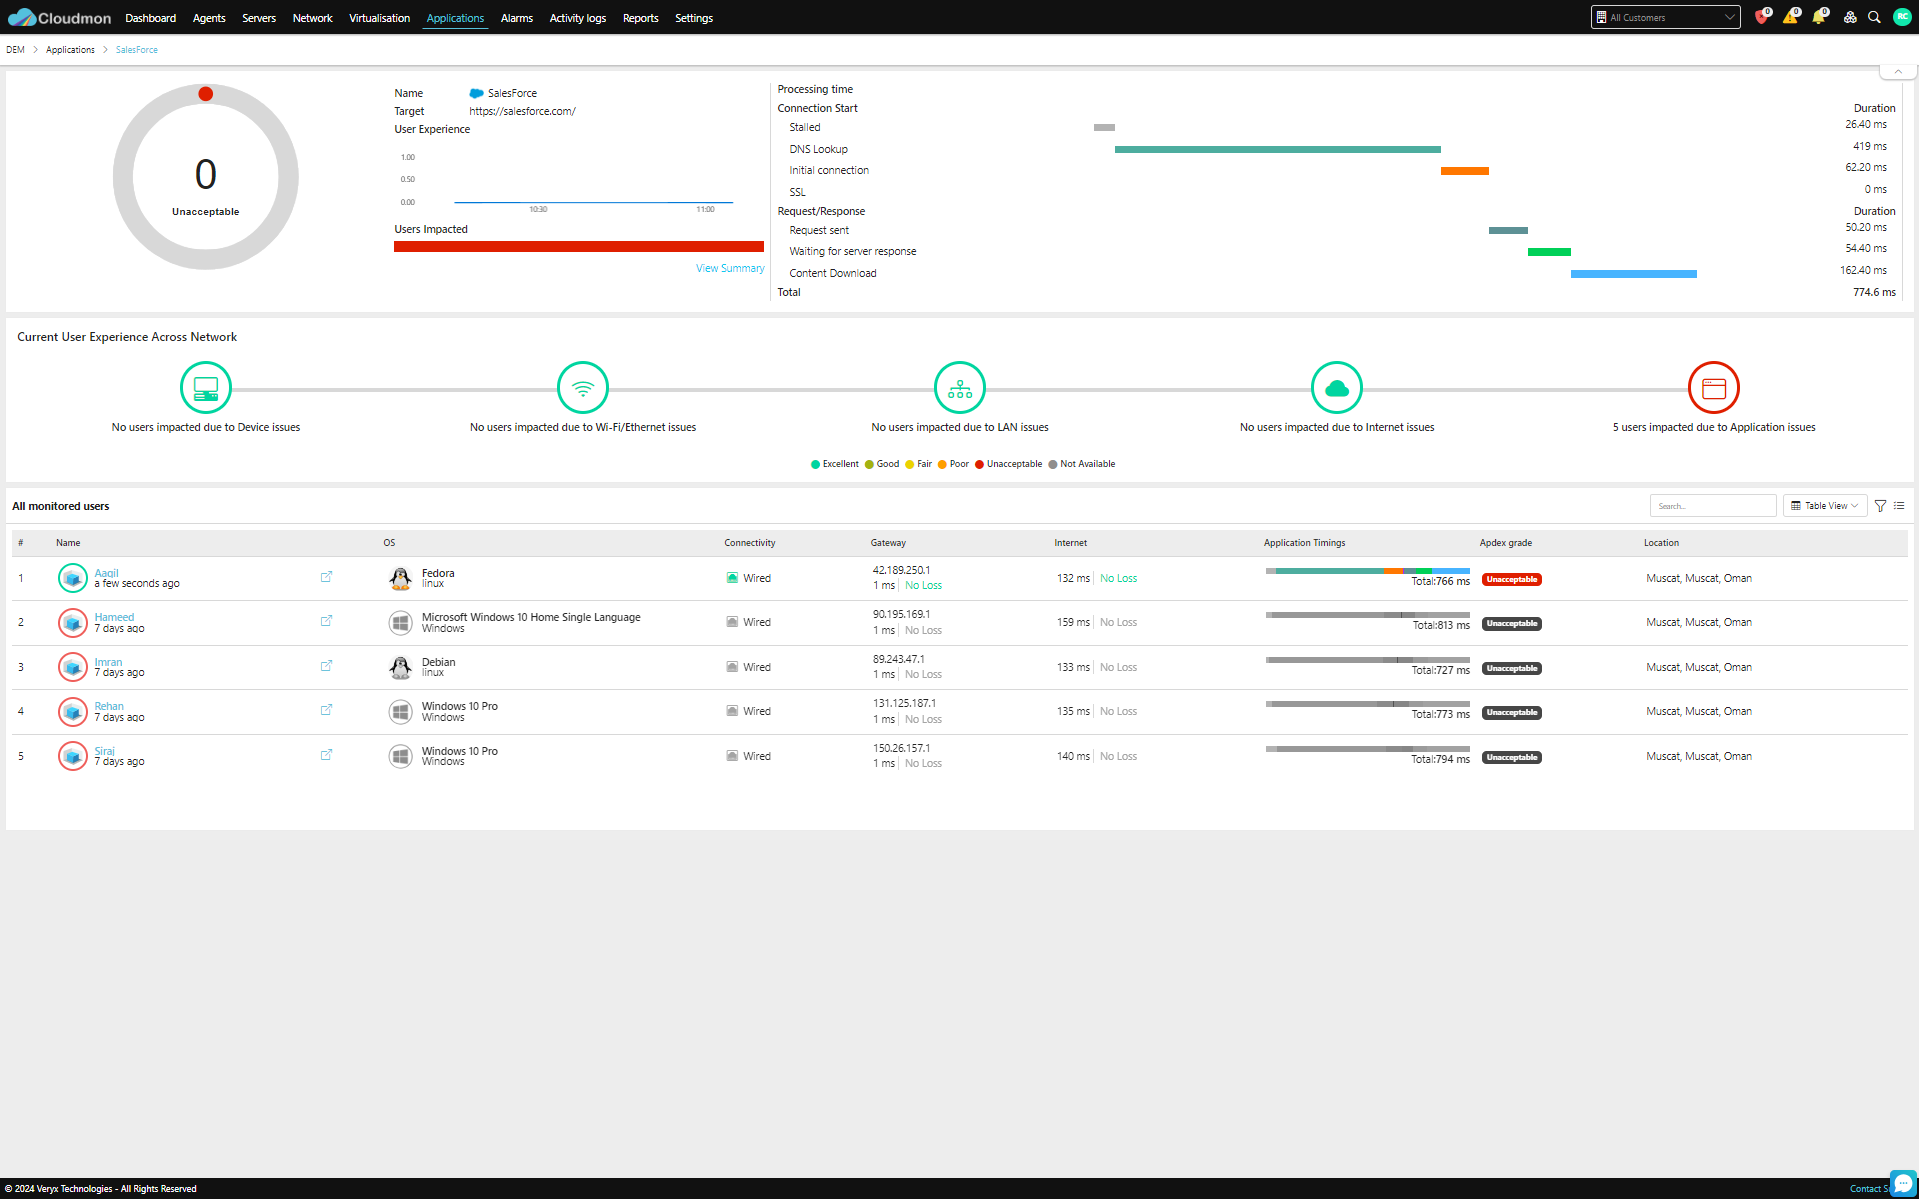This screenshot has height=1199, width=1919.
Task: Open Reports menu
Action: (640, 18)
